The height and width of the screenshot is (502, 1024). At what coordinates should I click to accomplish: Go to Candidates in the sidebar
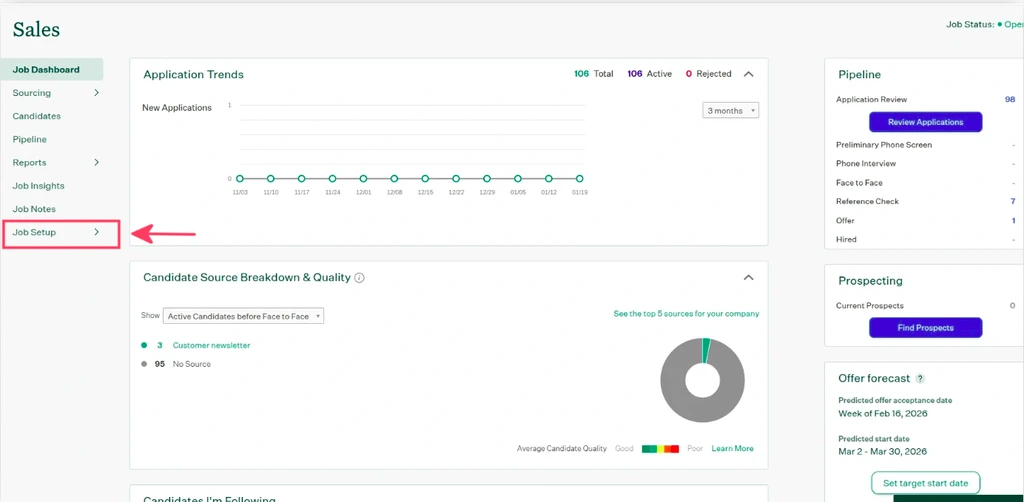point(37,116)
